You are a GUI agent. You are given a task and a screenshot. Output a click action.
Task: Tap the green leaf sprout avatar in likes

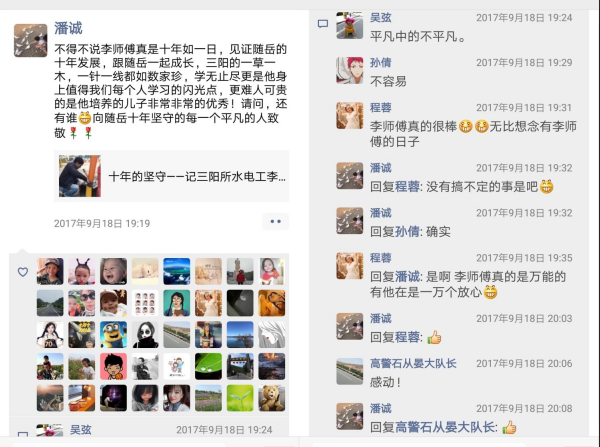click(x=240, y=398)
